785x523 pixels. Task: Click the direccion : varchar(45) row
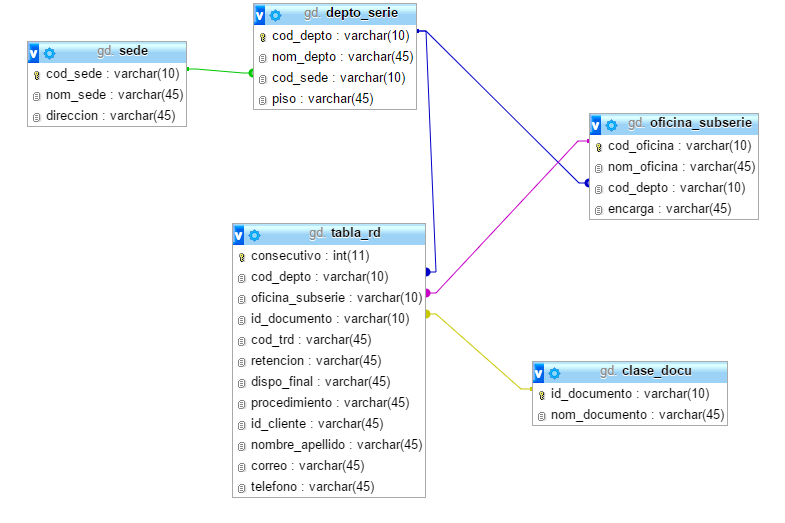point(107,116)
